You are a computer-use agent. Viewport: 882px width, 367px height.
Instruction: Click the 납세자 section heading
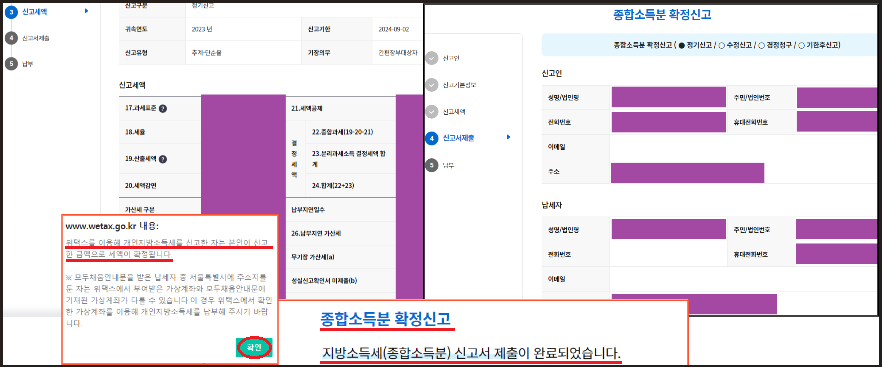552,205
